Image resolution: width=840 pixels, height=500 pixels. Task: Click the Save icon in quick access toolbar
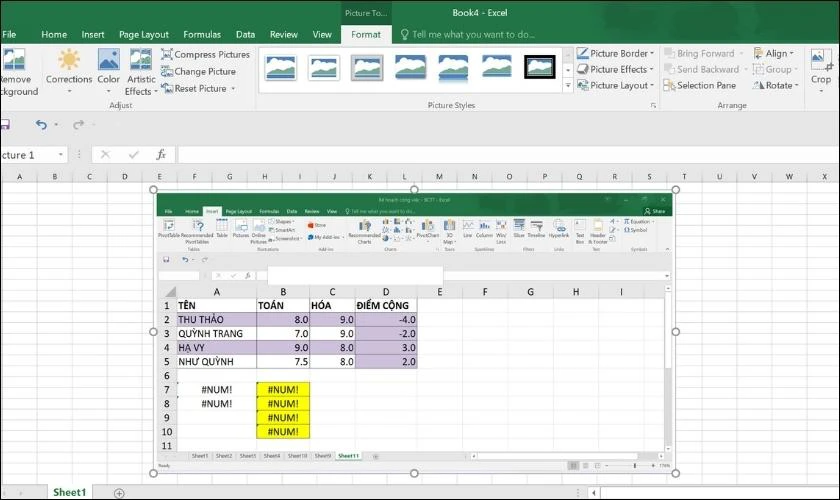pos(5,124)
